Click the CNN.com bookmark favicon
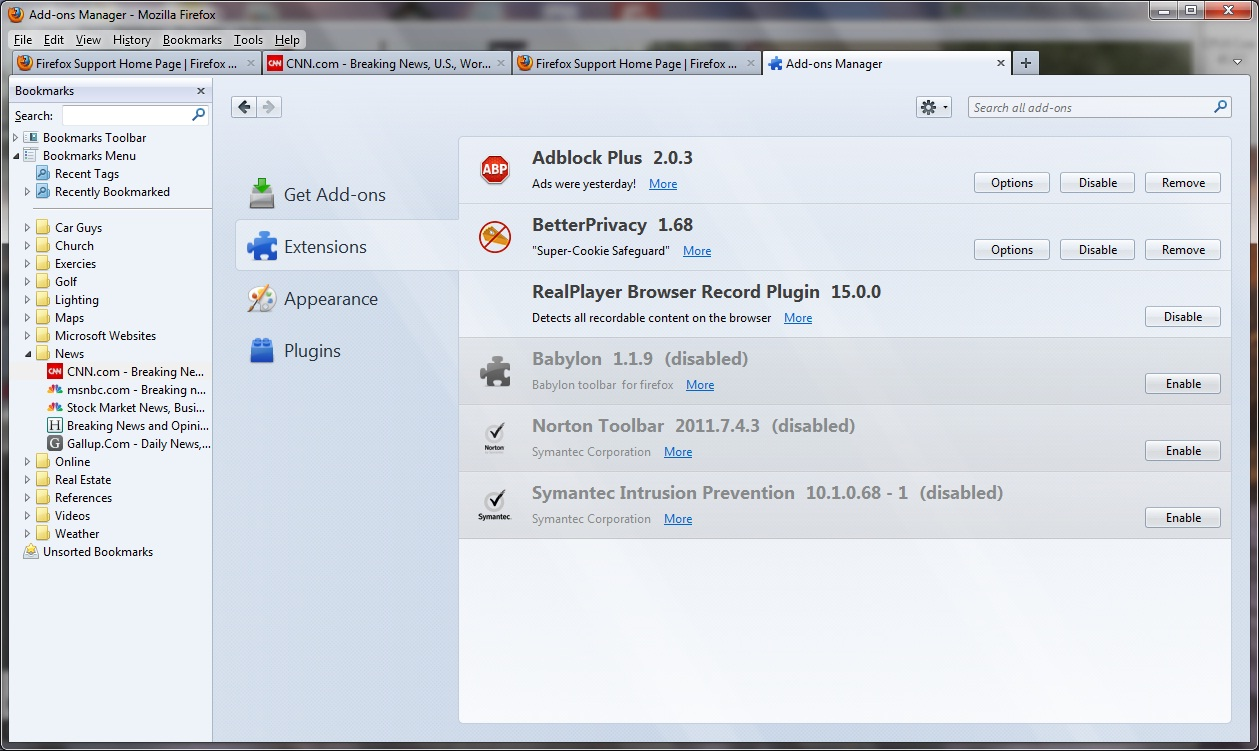 click(x=55, y=372)
